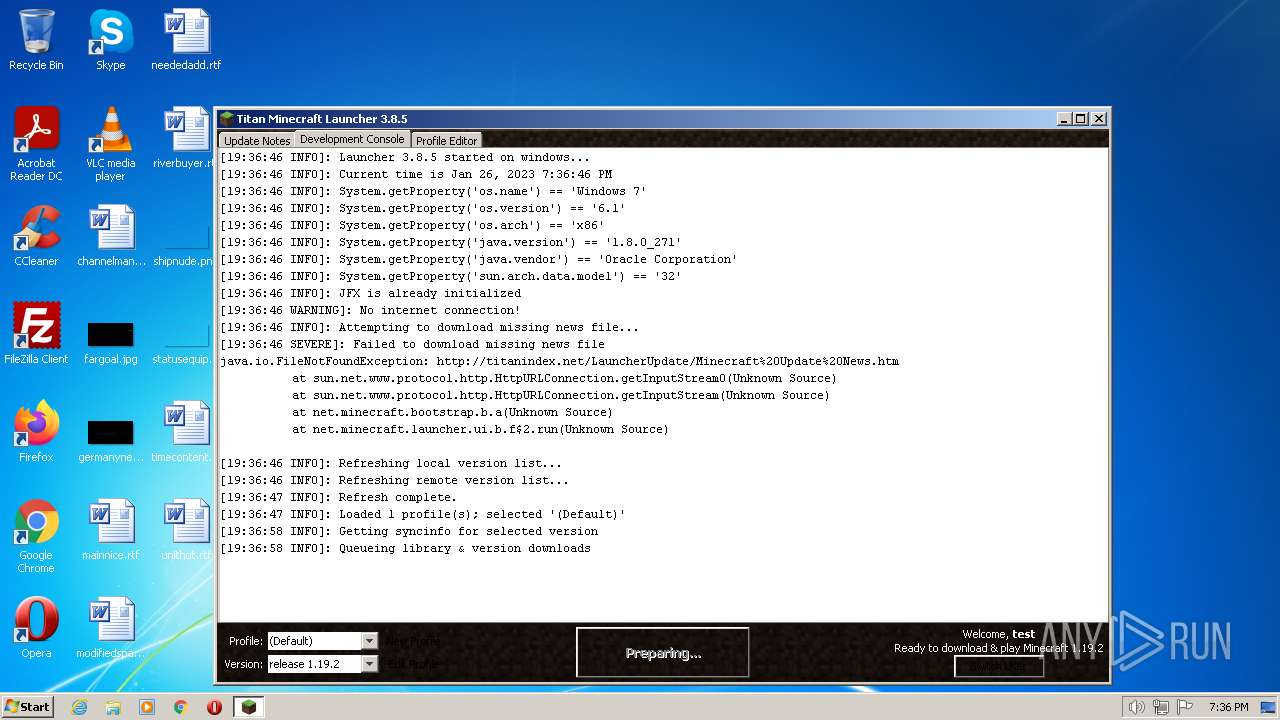Screen dimensions: 1280x720
Task: Open Action Center flag icon
Action: [1184, 707]
